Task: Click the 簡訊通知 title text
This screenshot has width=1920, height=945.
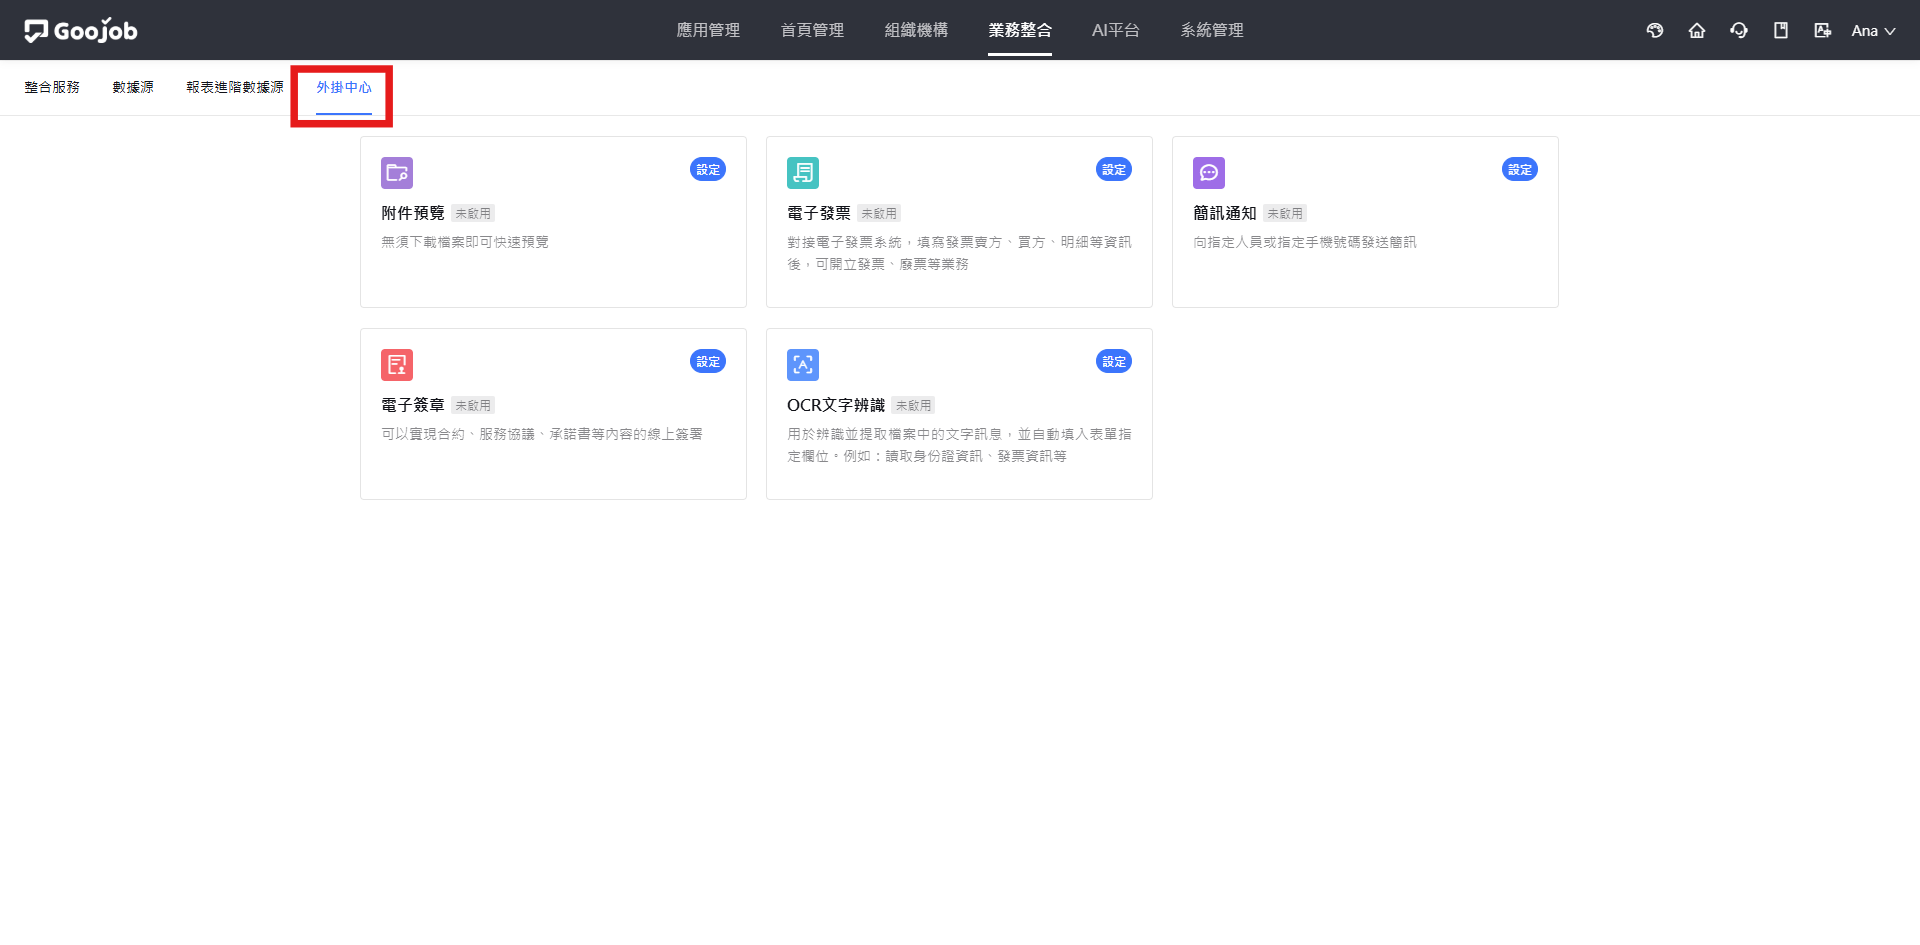Action: tap(1225, 213)
